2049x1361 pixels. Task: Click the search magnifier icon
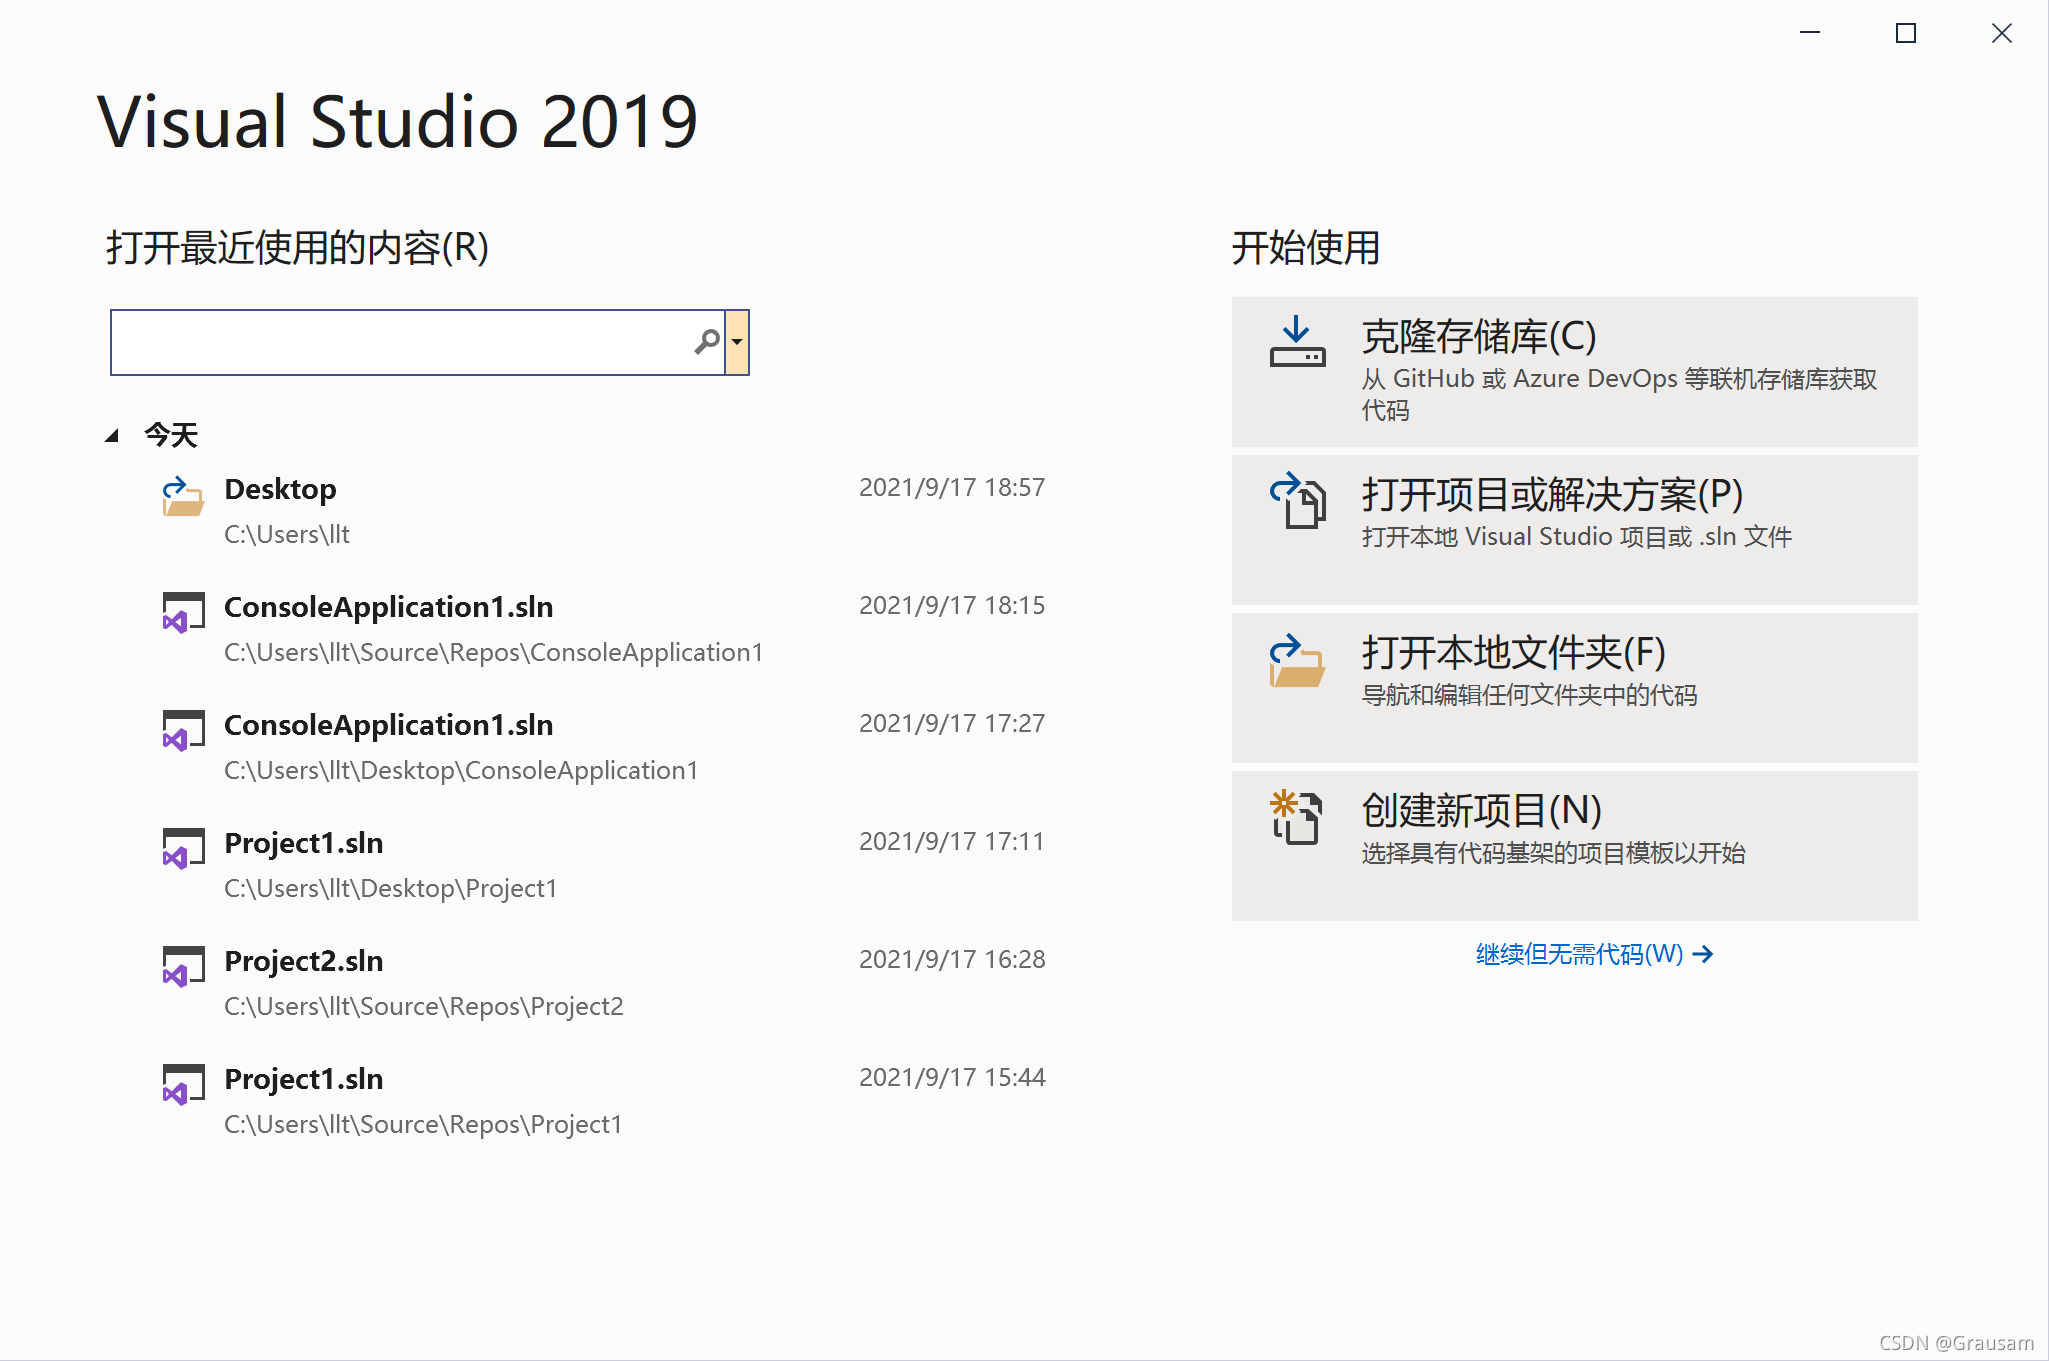pyautogui.click(x=707, y=342)
